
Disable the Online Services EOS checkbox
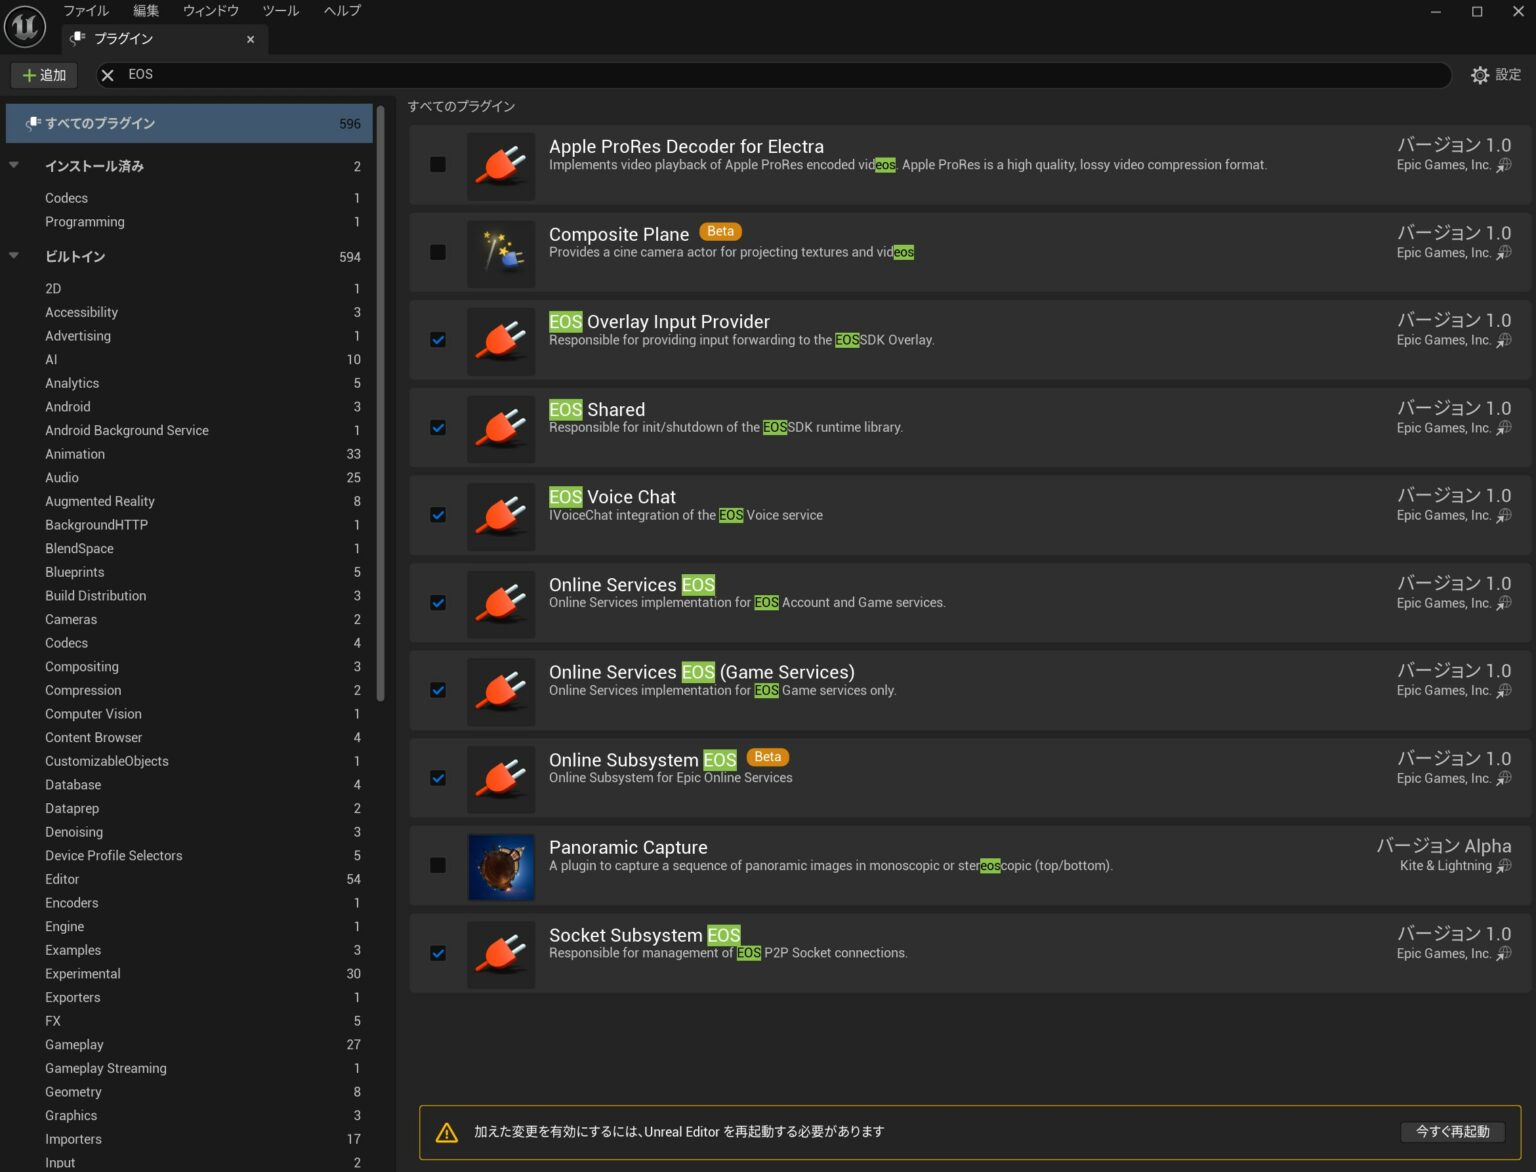coord(437,603)
